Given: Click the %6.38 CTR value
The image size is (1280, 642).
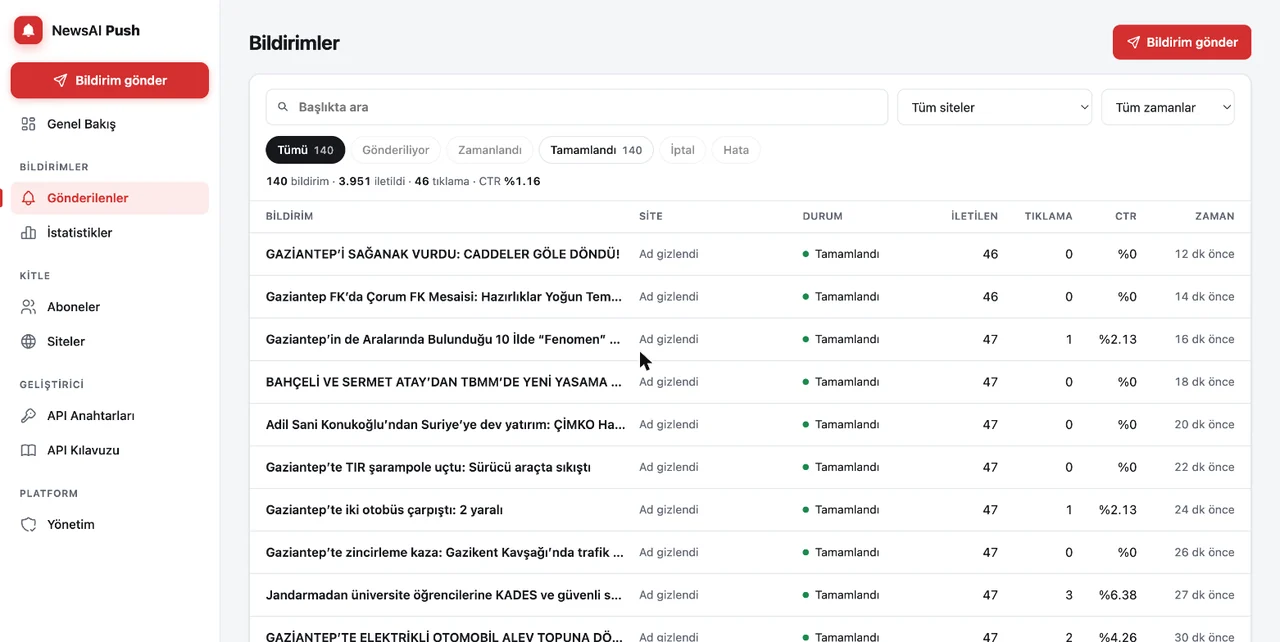Looking at the screenshot, I should (x=1118, y=595).
